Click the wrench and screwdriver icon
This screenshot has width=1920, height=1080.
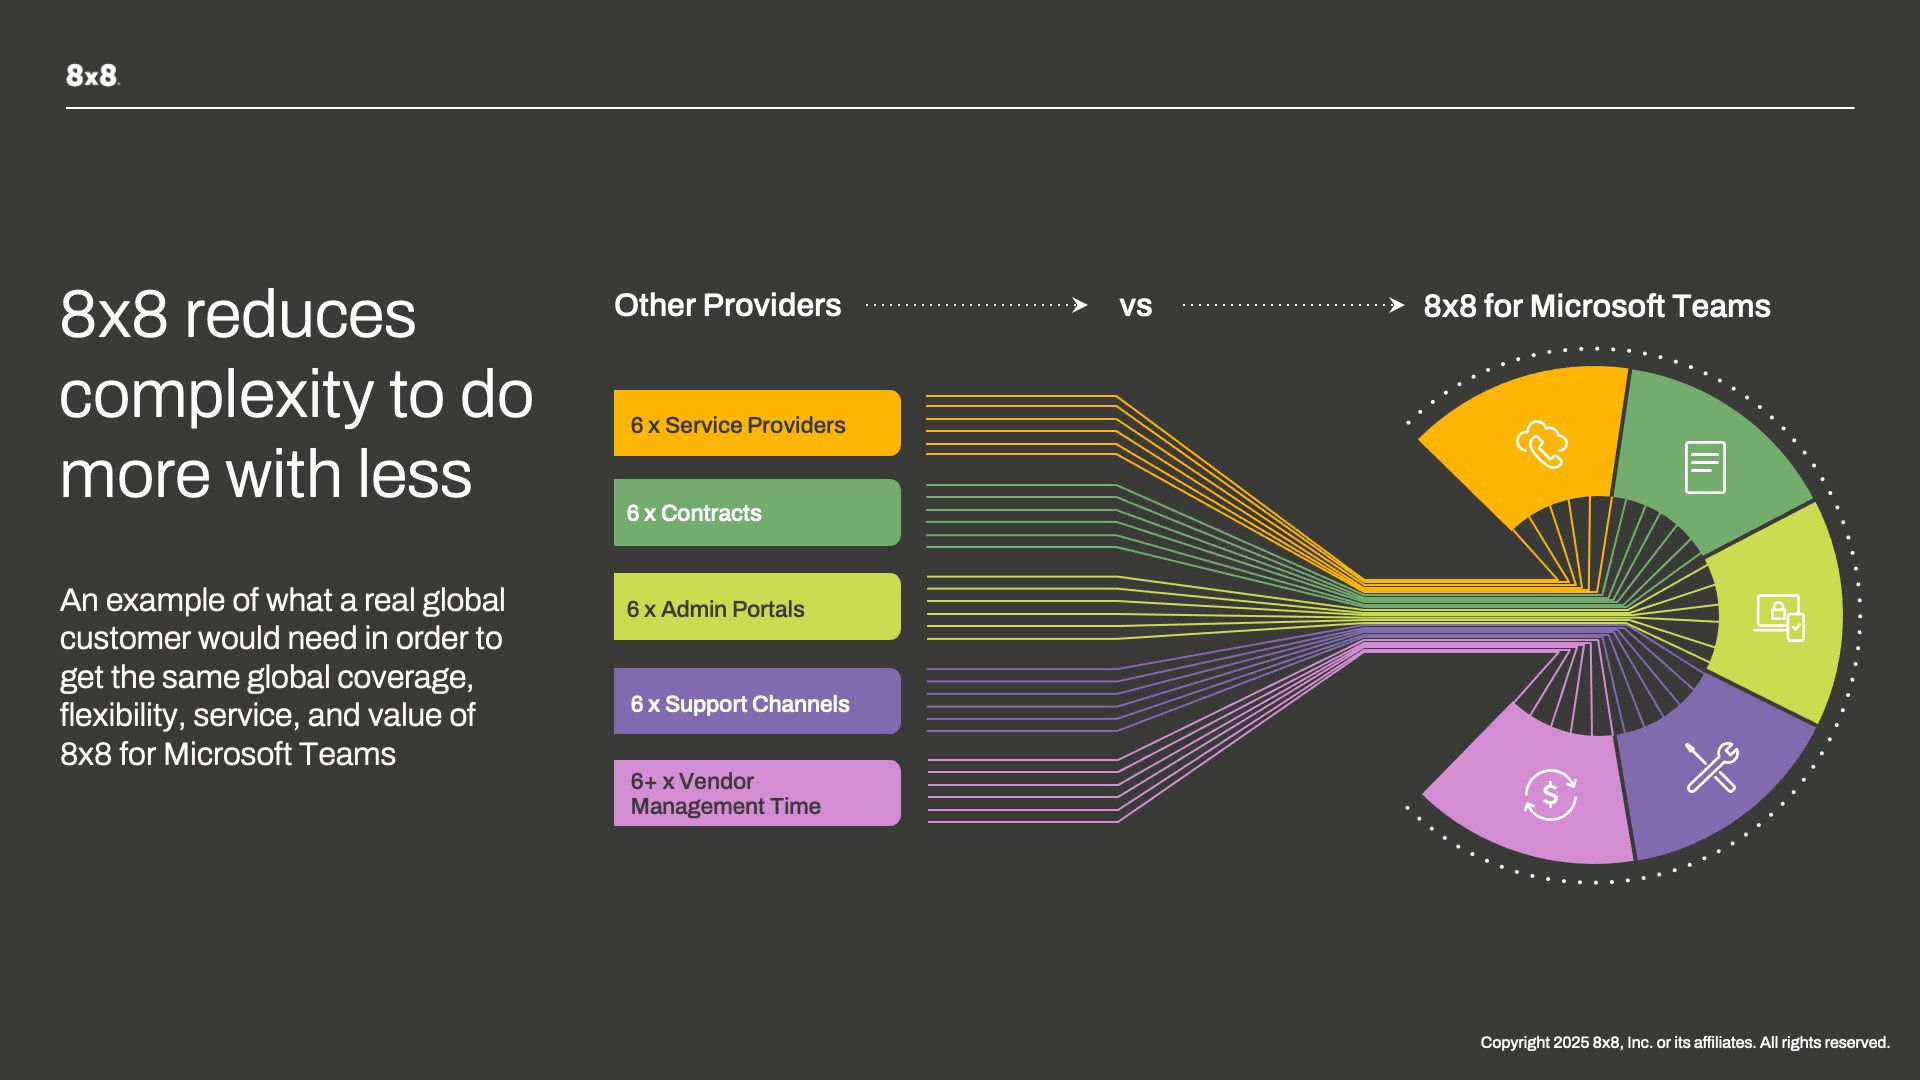tap(1712, 768)
